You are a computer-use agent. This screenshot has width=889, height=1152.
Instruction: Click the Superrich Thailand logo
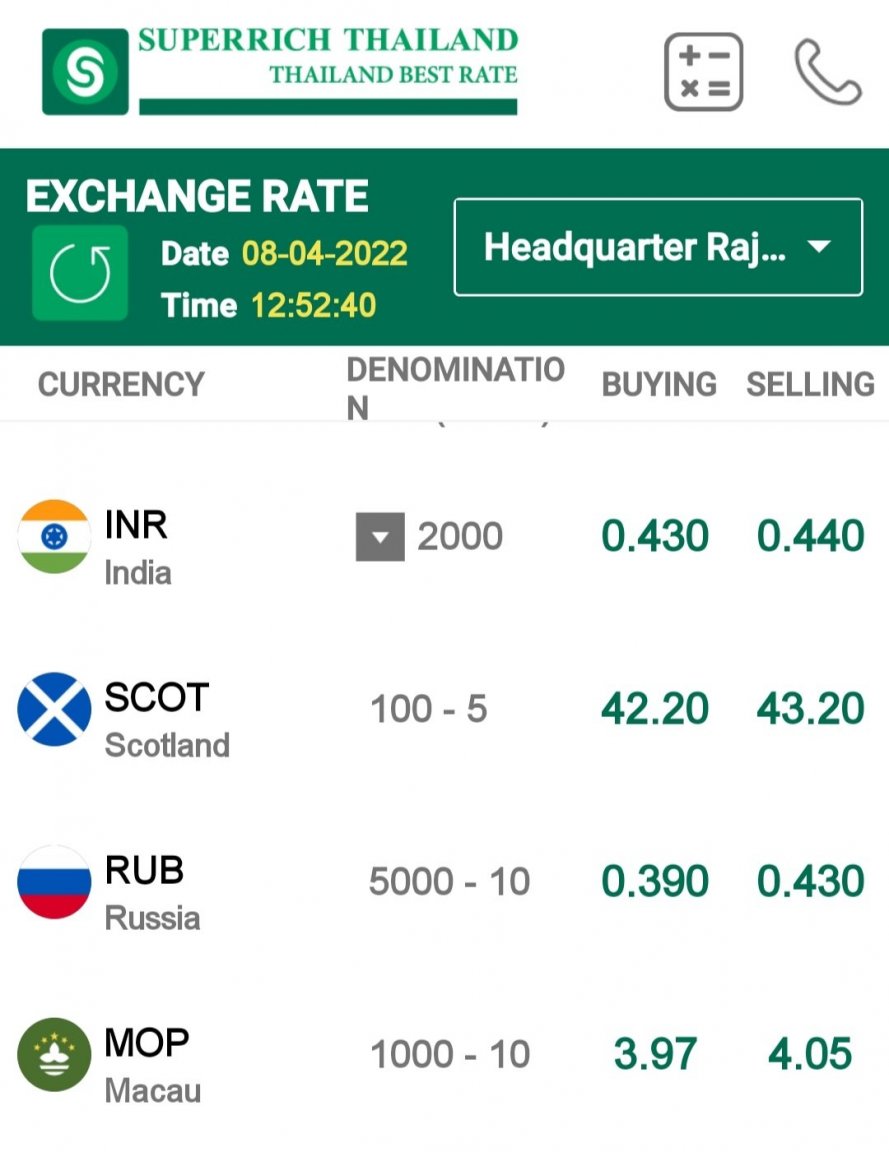[280, 72]
